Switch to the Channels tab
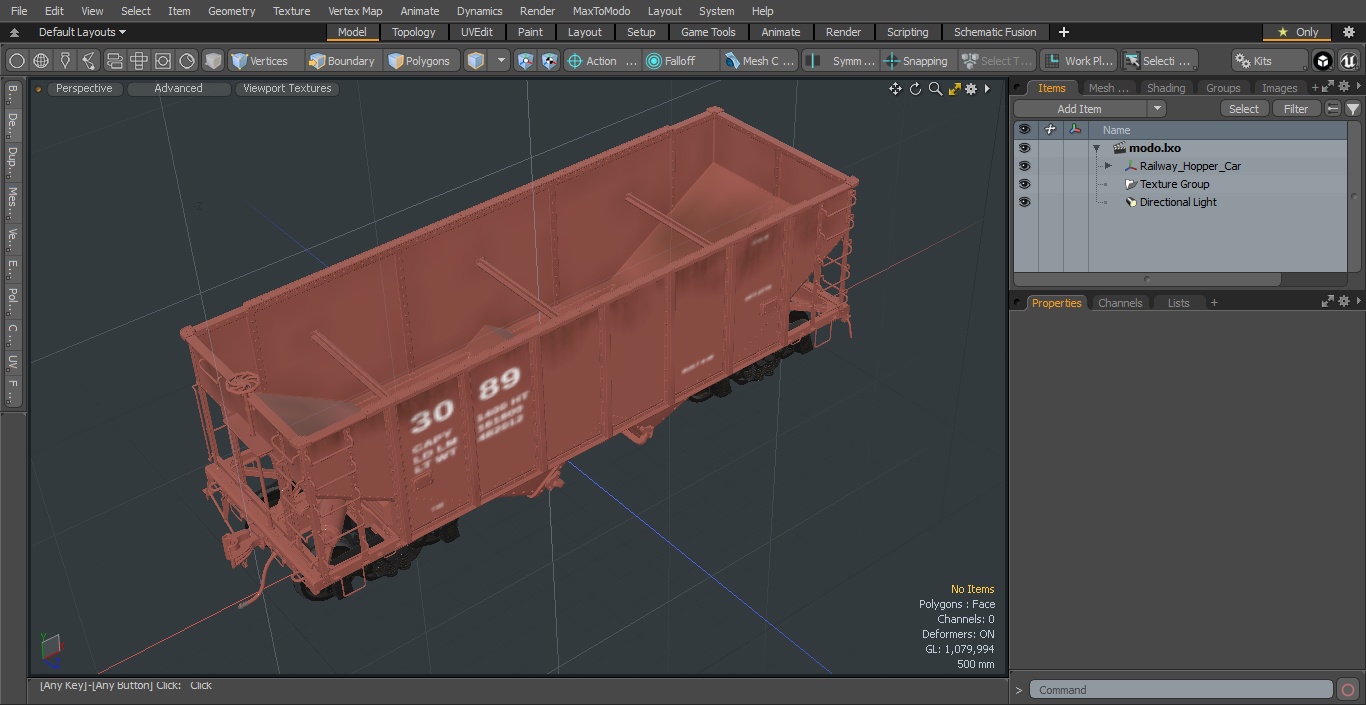The image size is (1366, 705). click(x=1120, y=302)
